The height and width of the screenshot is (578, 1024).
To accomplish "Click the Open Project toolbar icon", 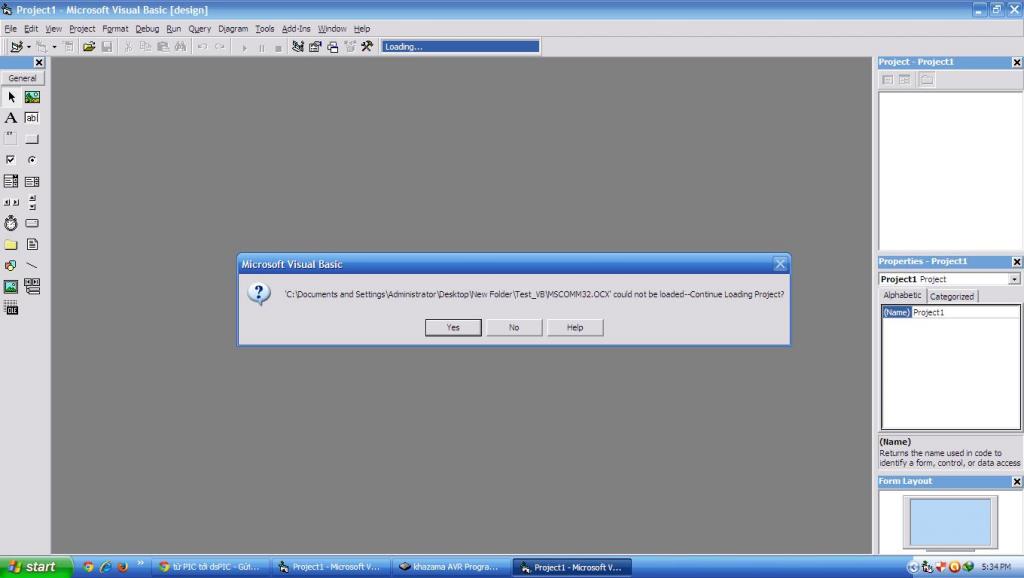I will pyautogui.click(x=89, y=46).
